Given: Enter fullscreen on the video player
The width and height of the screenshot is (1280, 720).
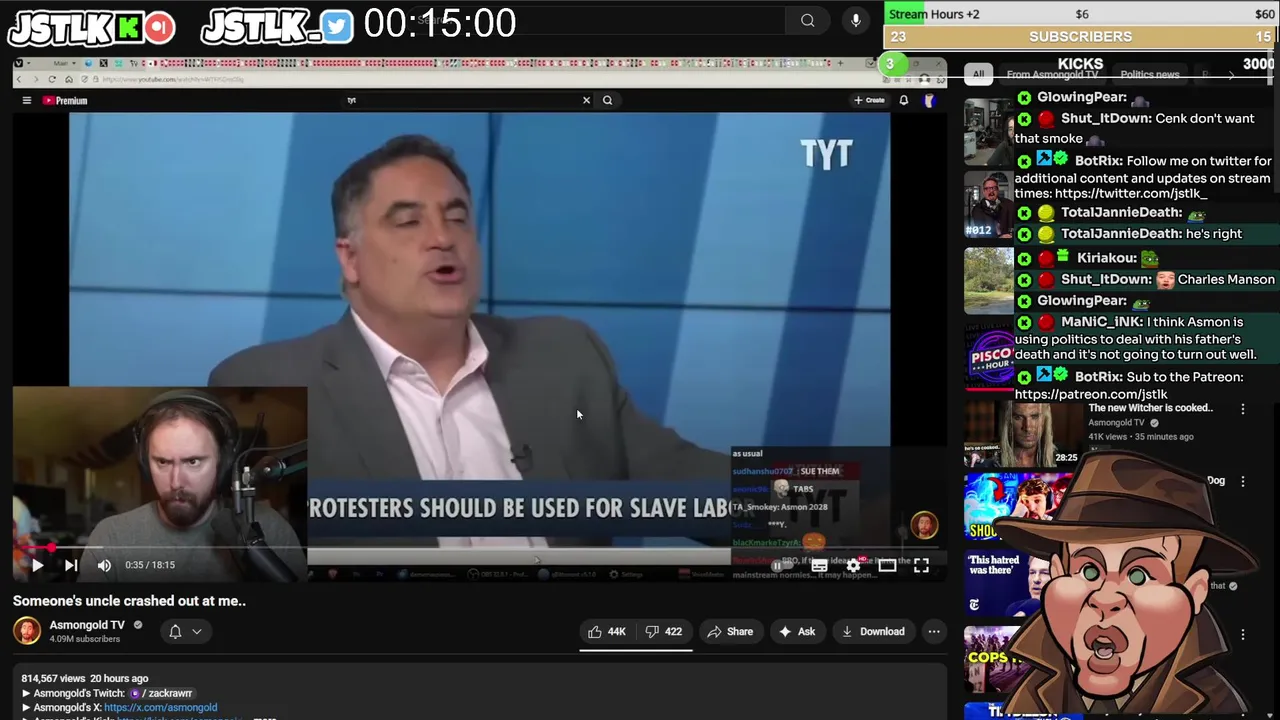Looking at the screenshot, I should [x=921, y=565].
